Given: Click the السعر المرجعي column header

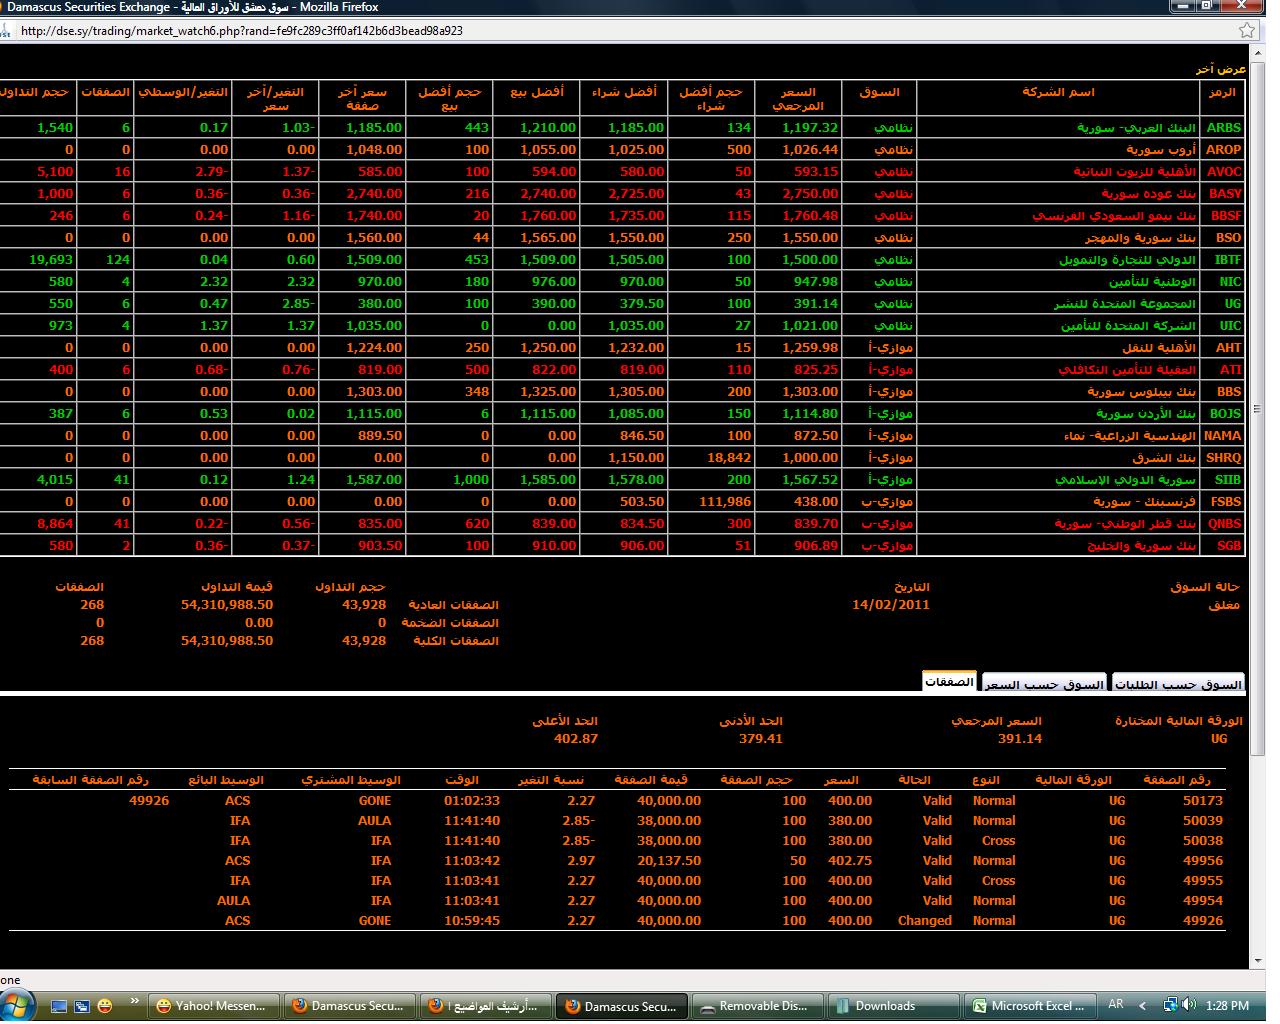Looking at the screenshot, I should [x=797, y=99].
